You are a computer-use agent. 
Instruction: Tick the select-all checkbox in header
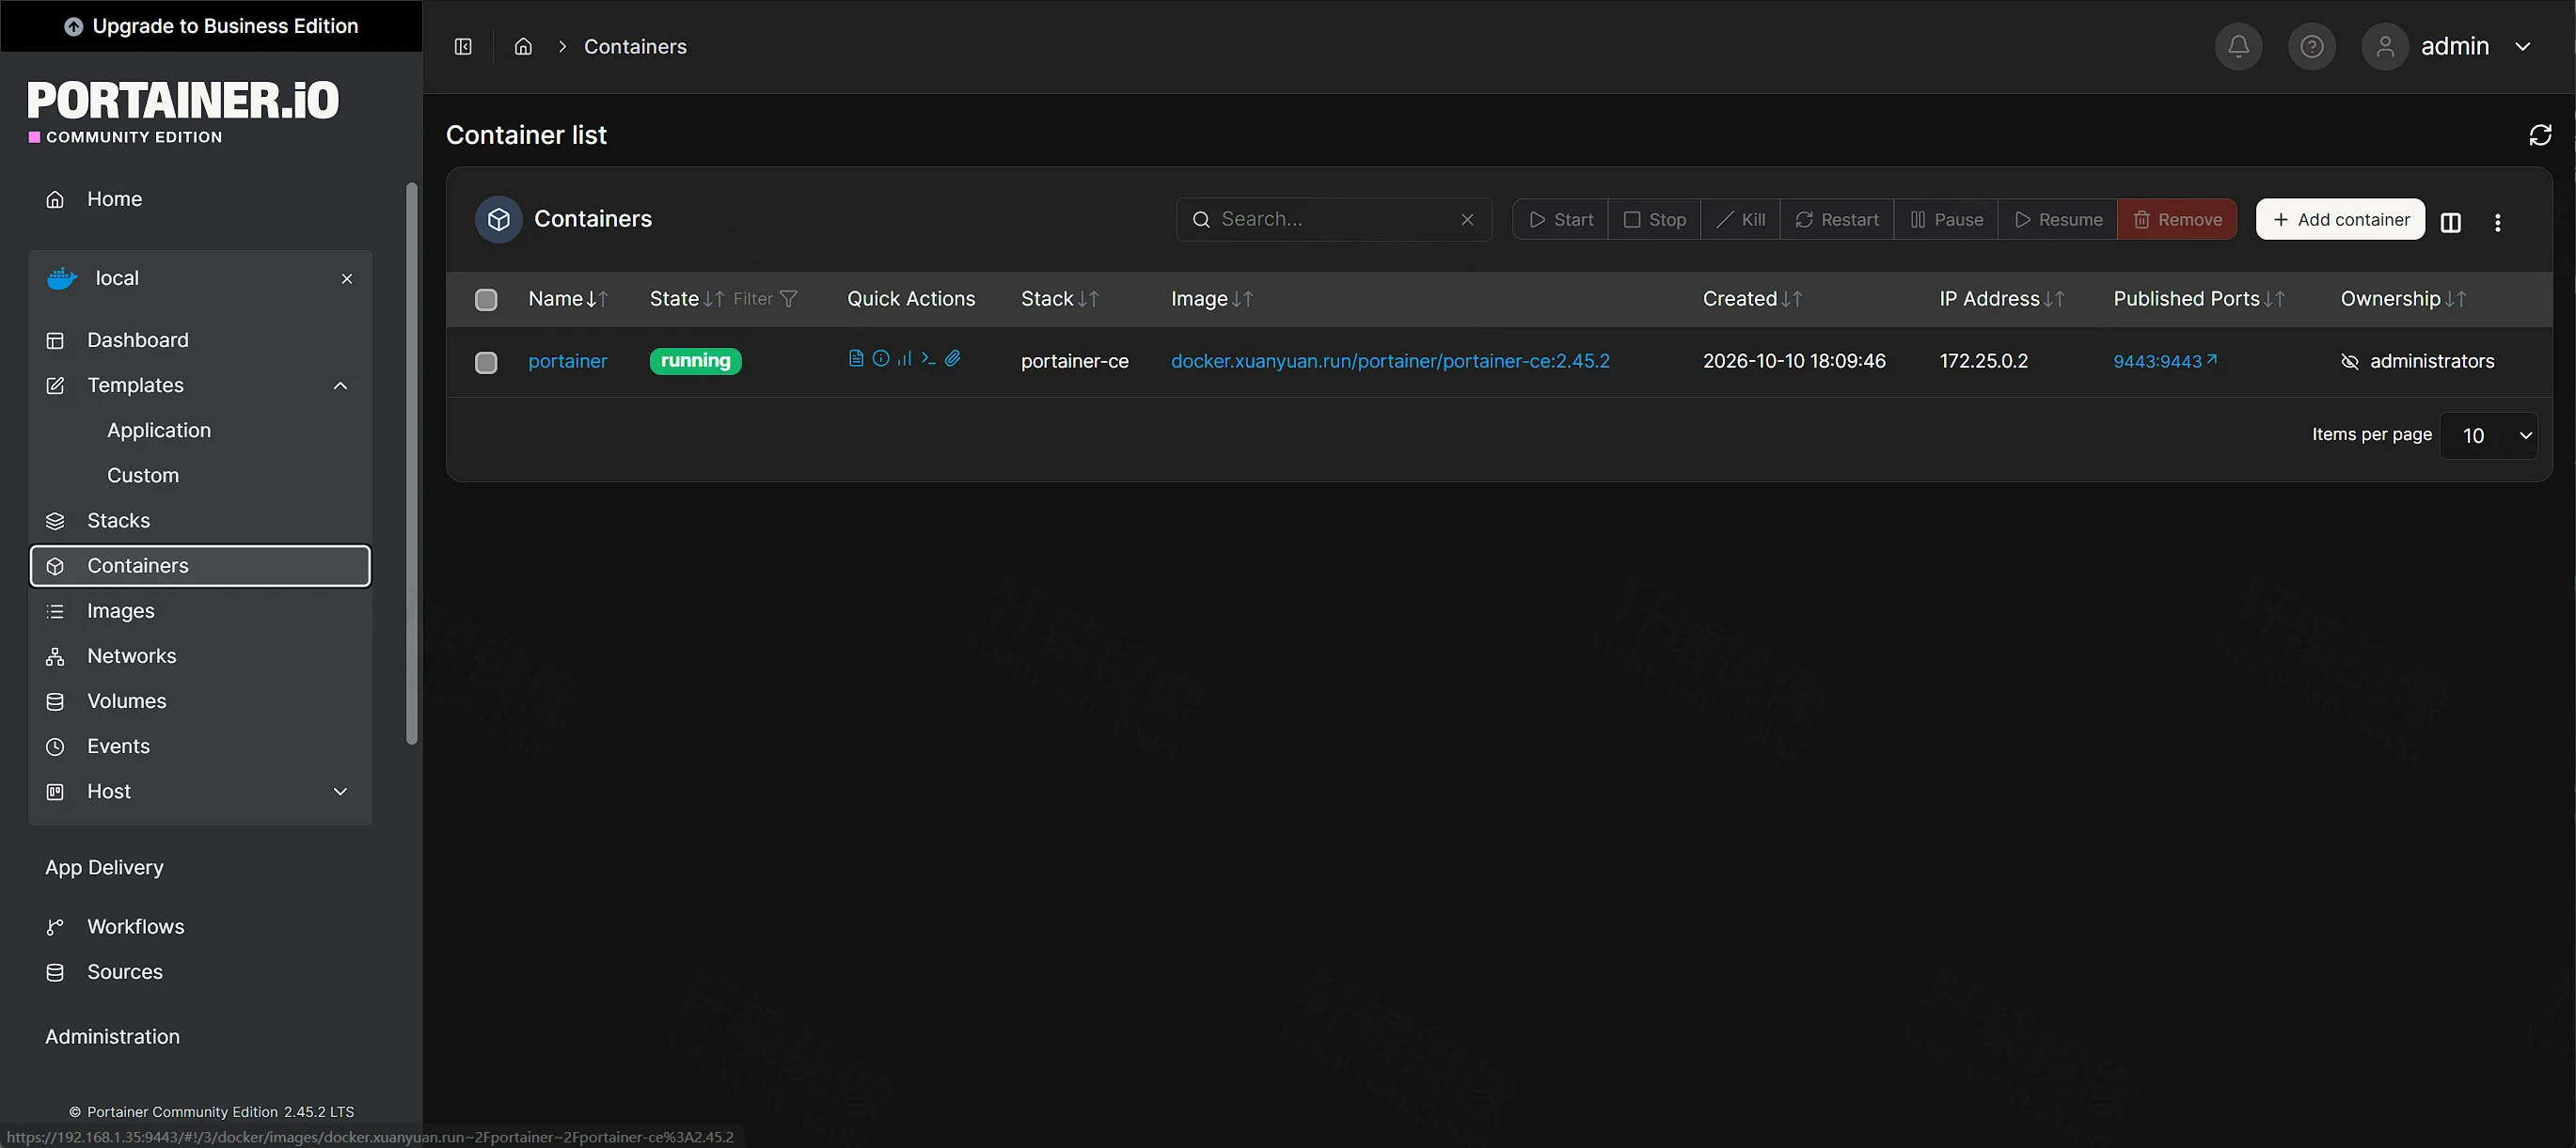pyautogui.click(x=486, y=299)
